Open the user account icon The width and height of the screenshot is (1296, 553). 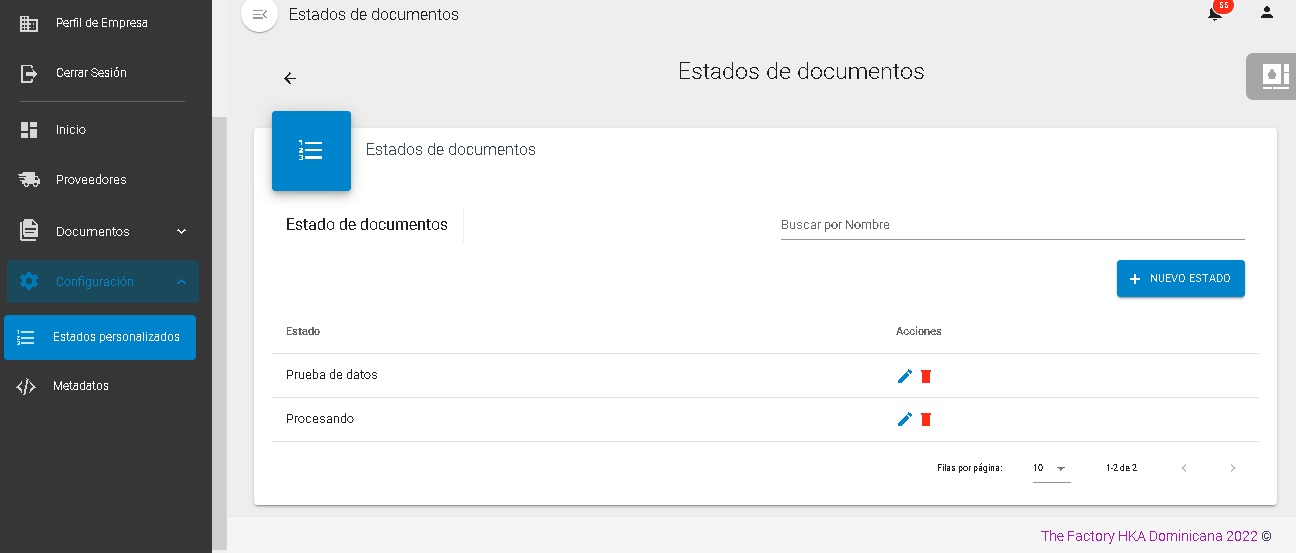pos(1267,13)
